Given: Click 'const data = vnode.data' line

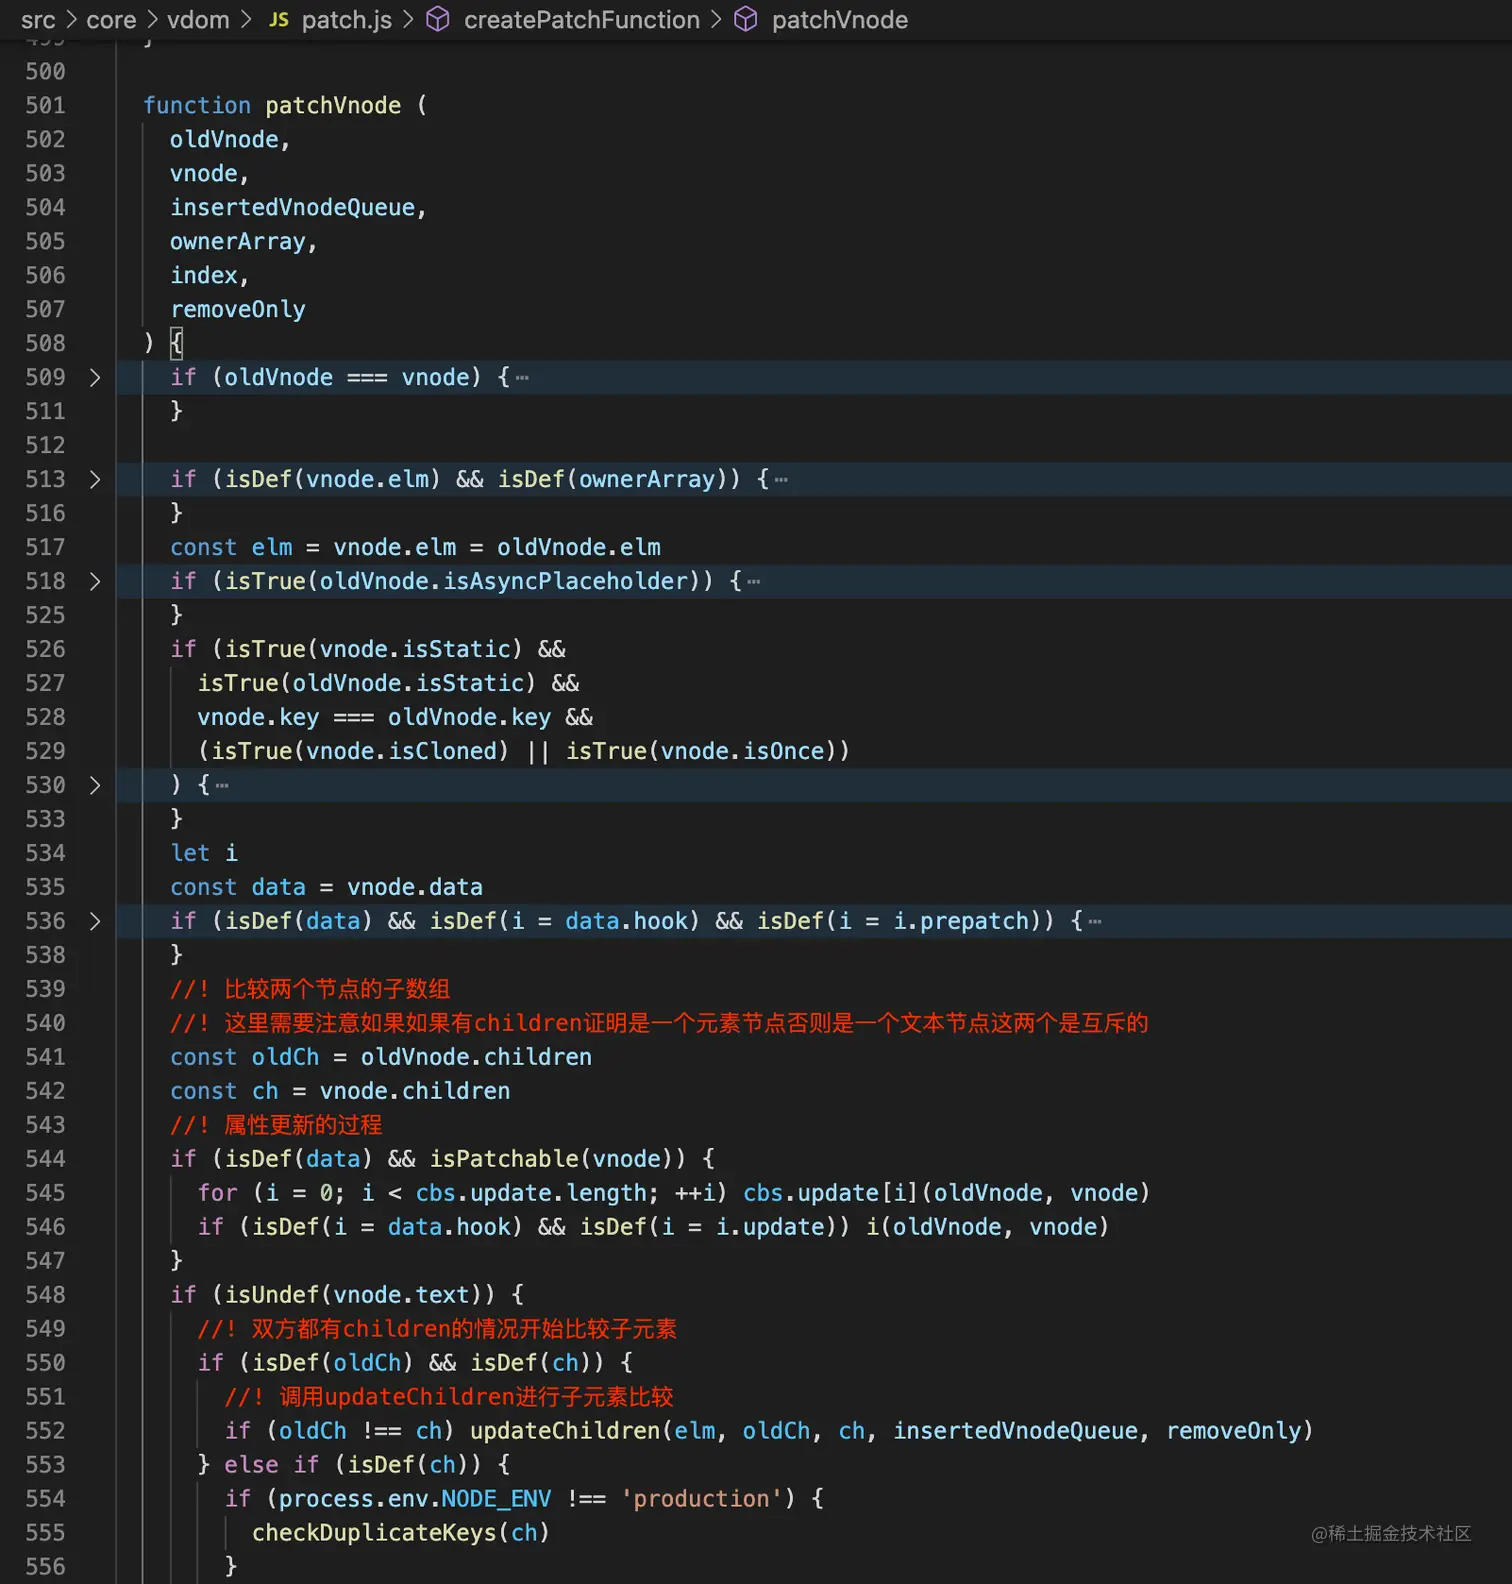Looking at the screenshot, I should [x=326, y=887].
